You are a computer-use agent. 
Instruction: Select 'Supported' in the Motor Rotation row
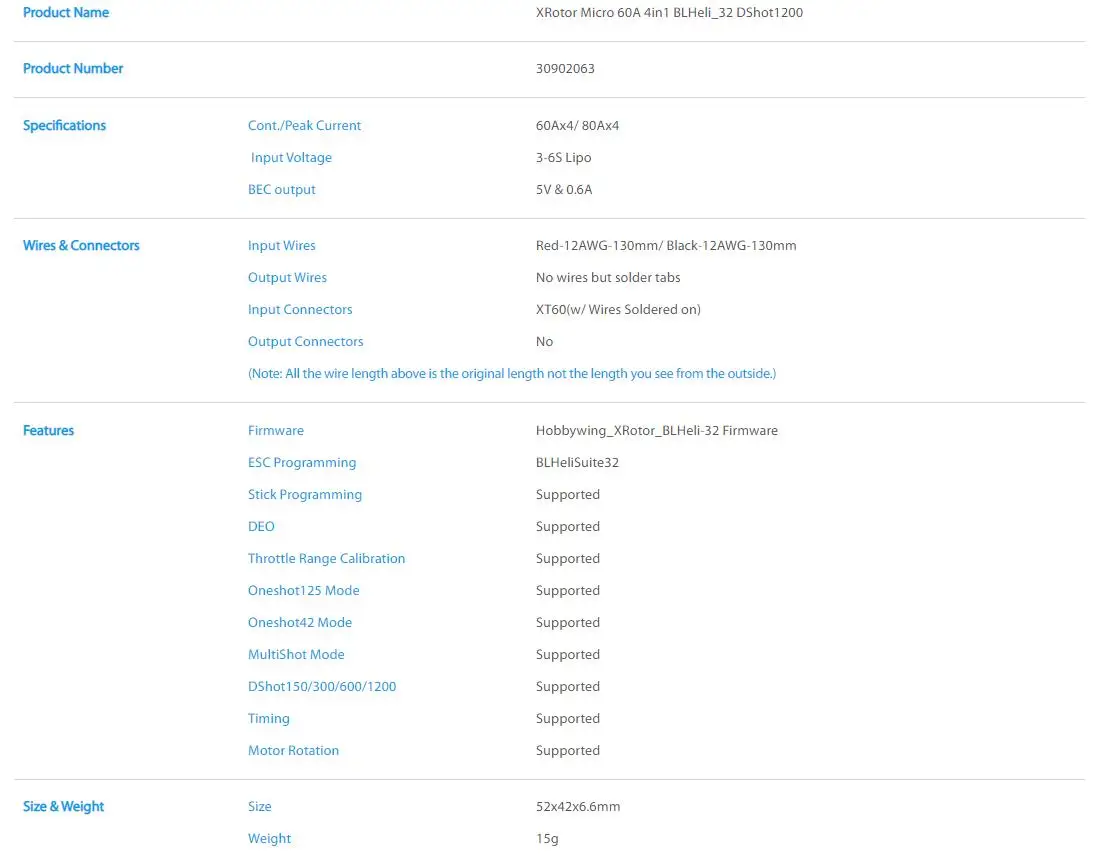(567, 751)
